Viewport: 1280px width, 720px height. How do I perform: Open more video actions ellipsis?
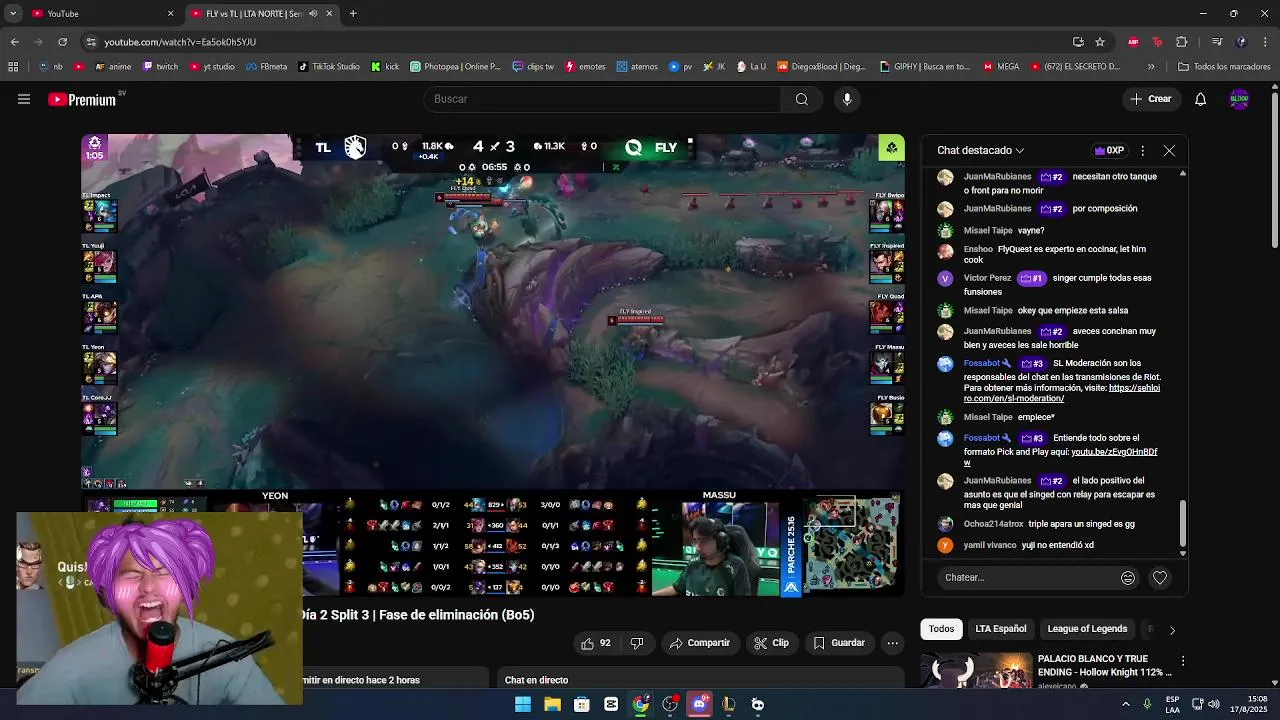893,643
